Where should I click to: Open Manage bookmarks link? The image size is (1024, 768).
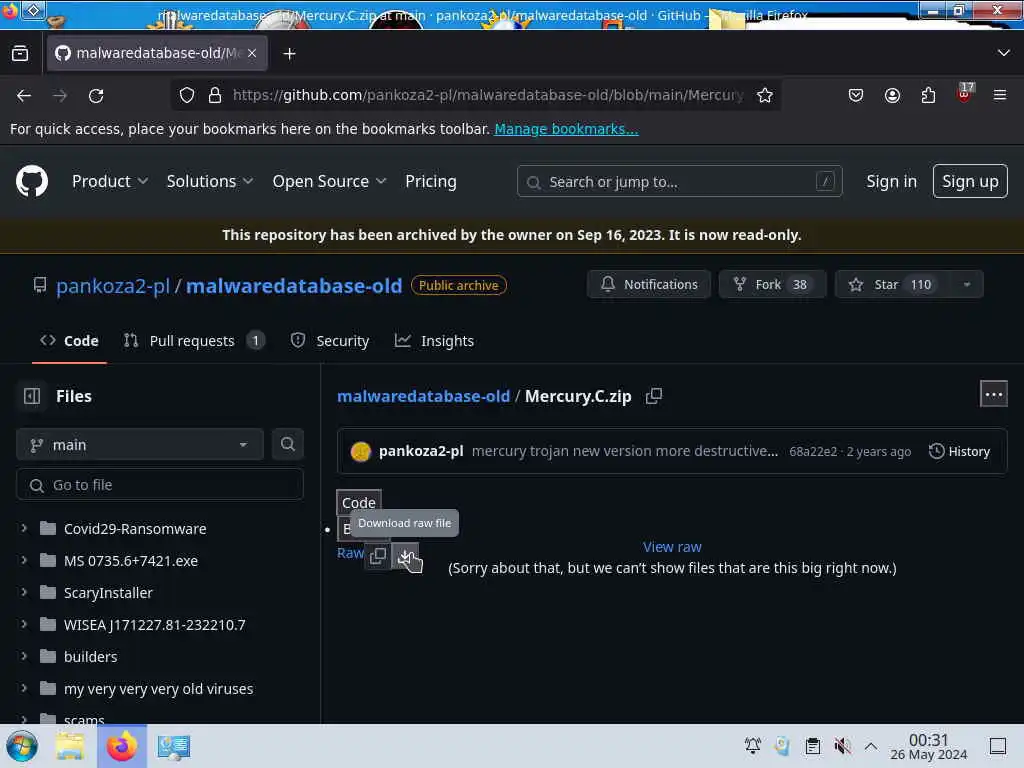coord(566,129)
